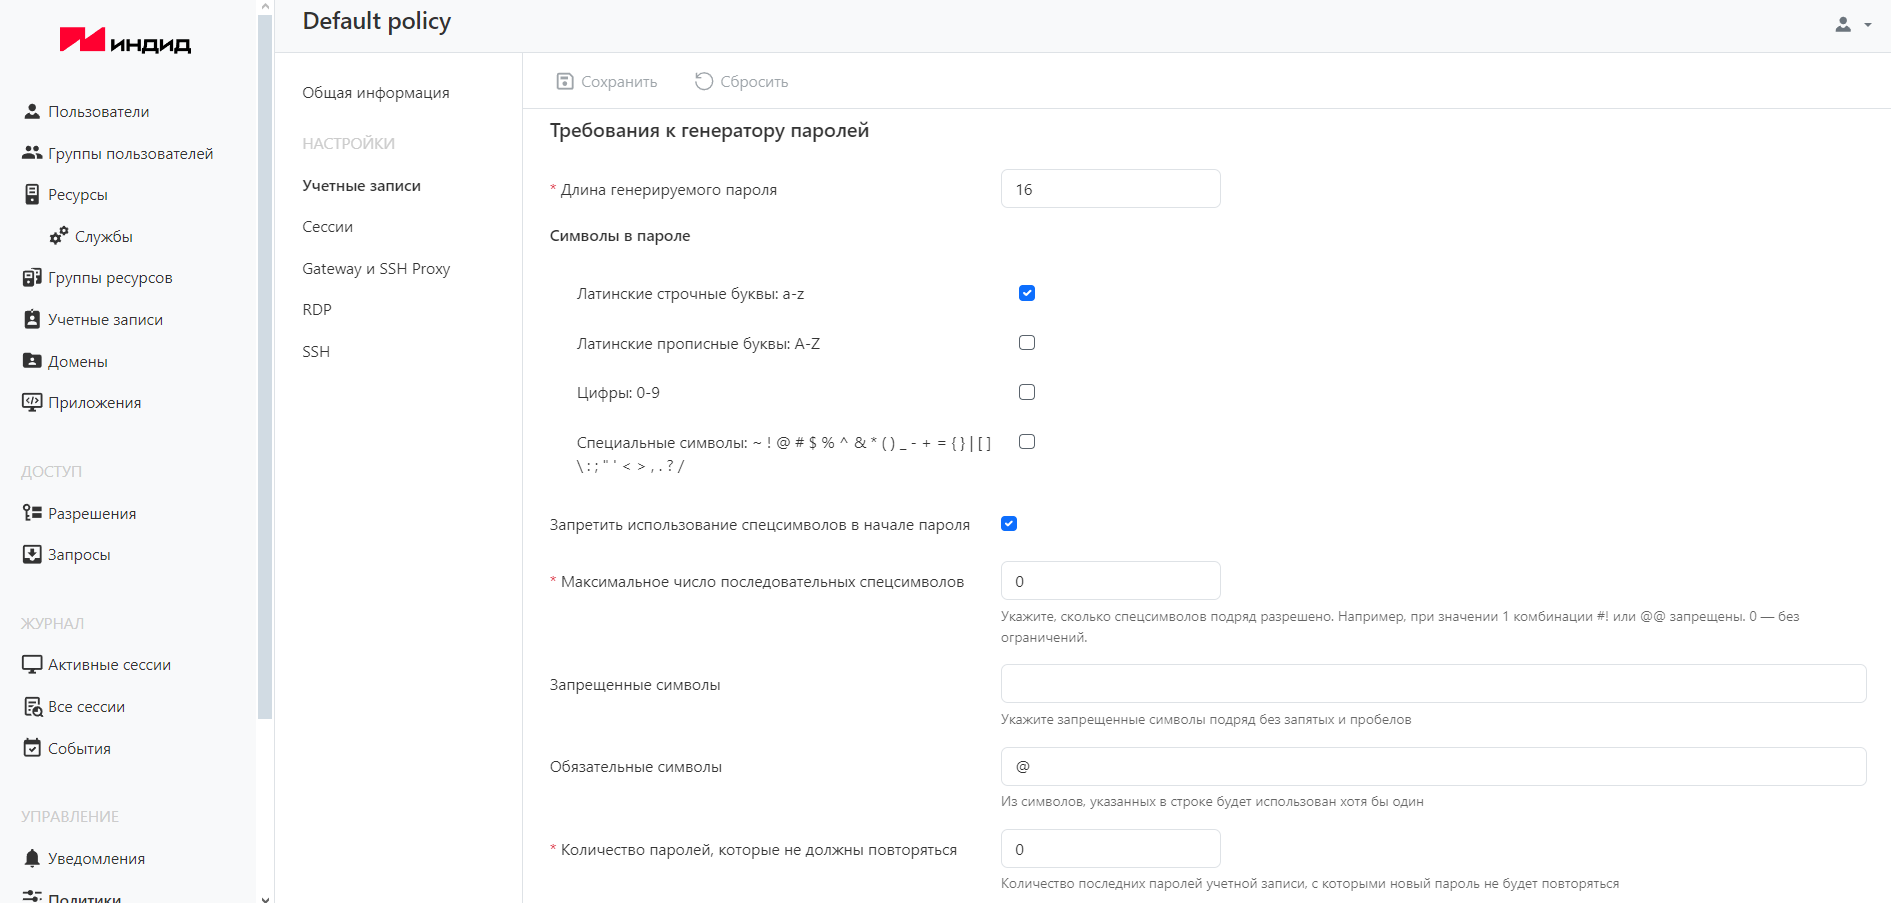
Task: Open User groups via its icon
Action: tap(32, 153)
